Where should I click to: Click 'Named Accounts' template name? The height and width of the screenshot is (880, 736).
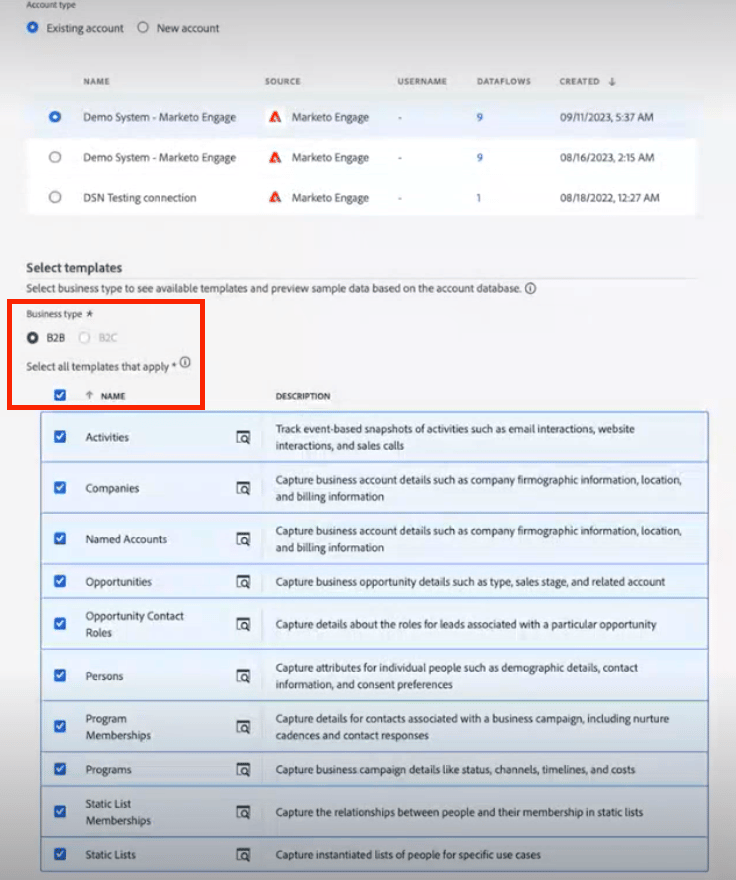(126, 539)
